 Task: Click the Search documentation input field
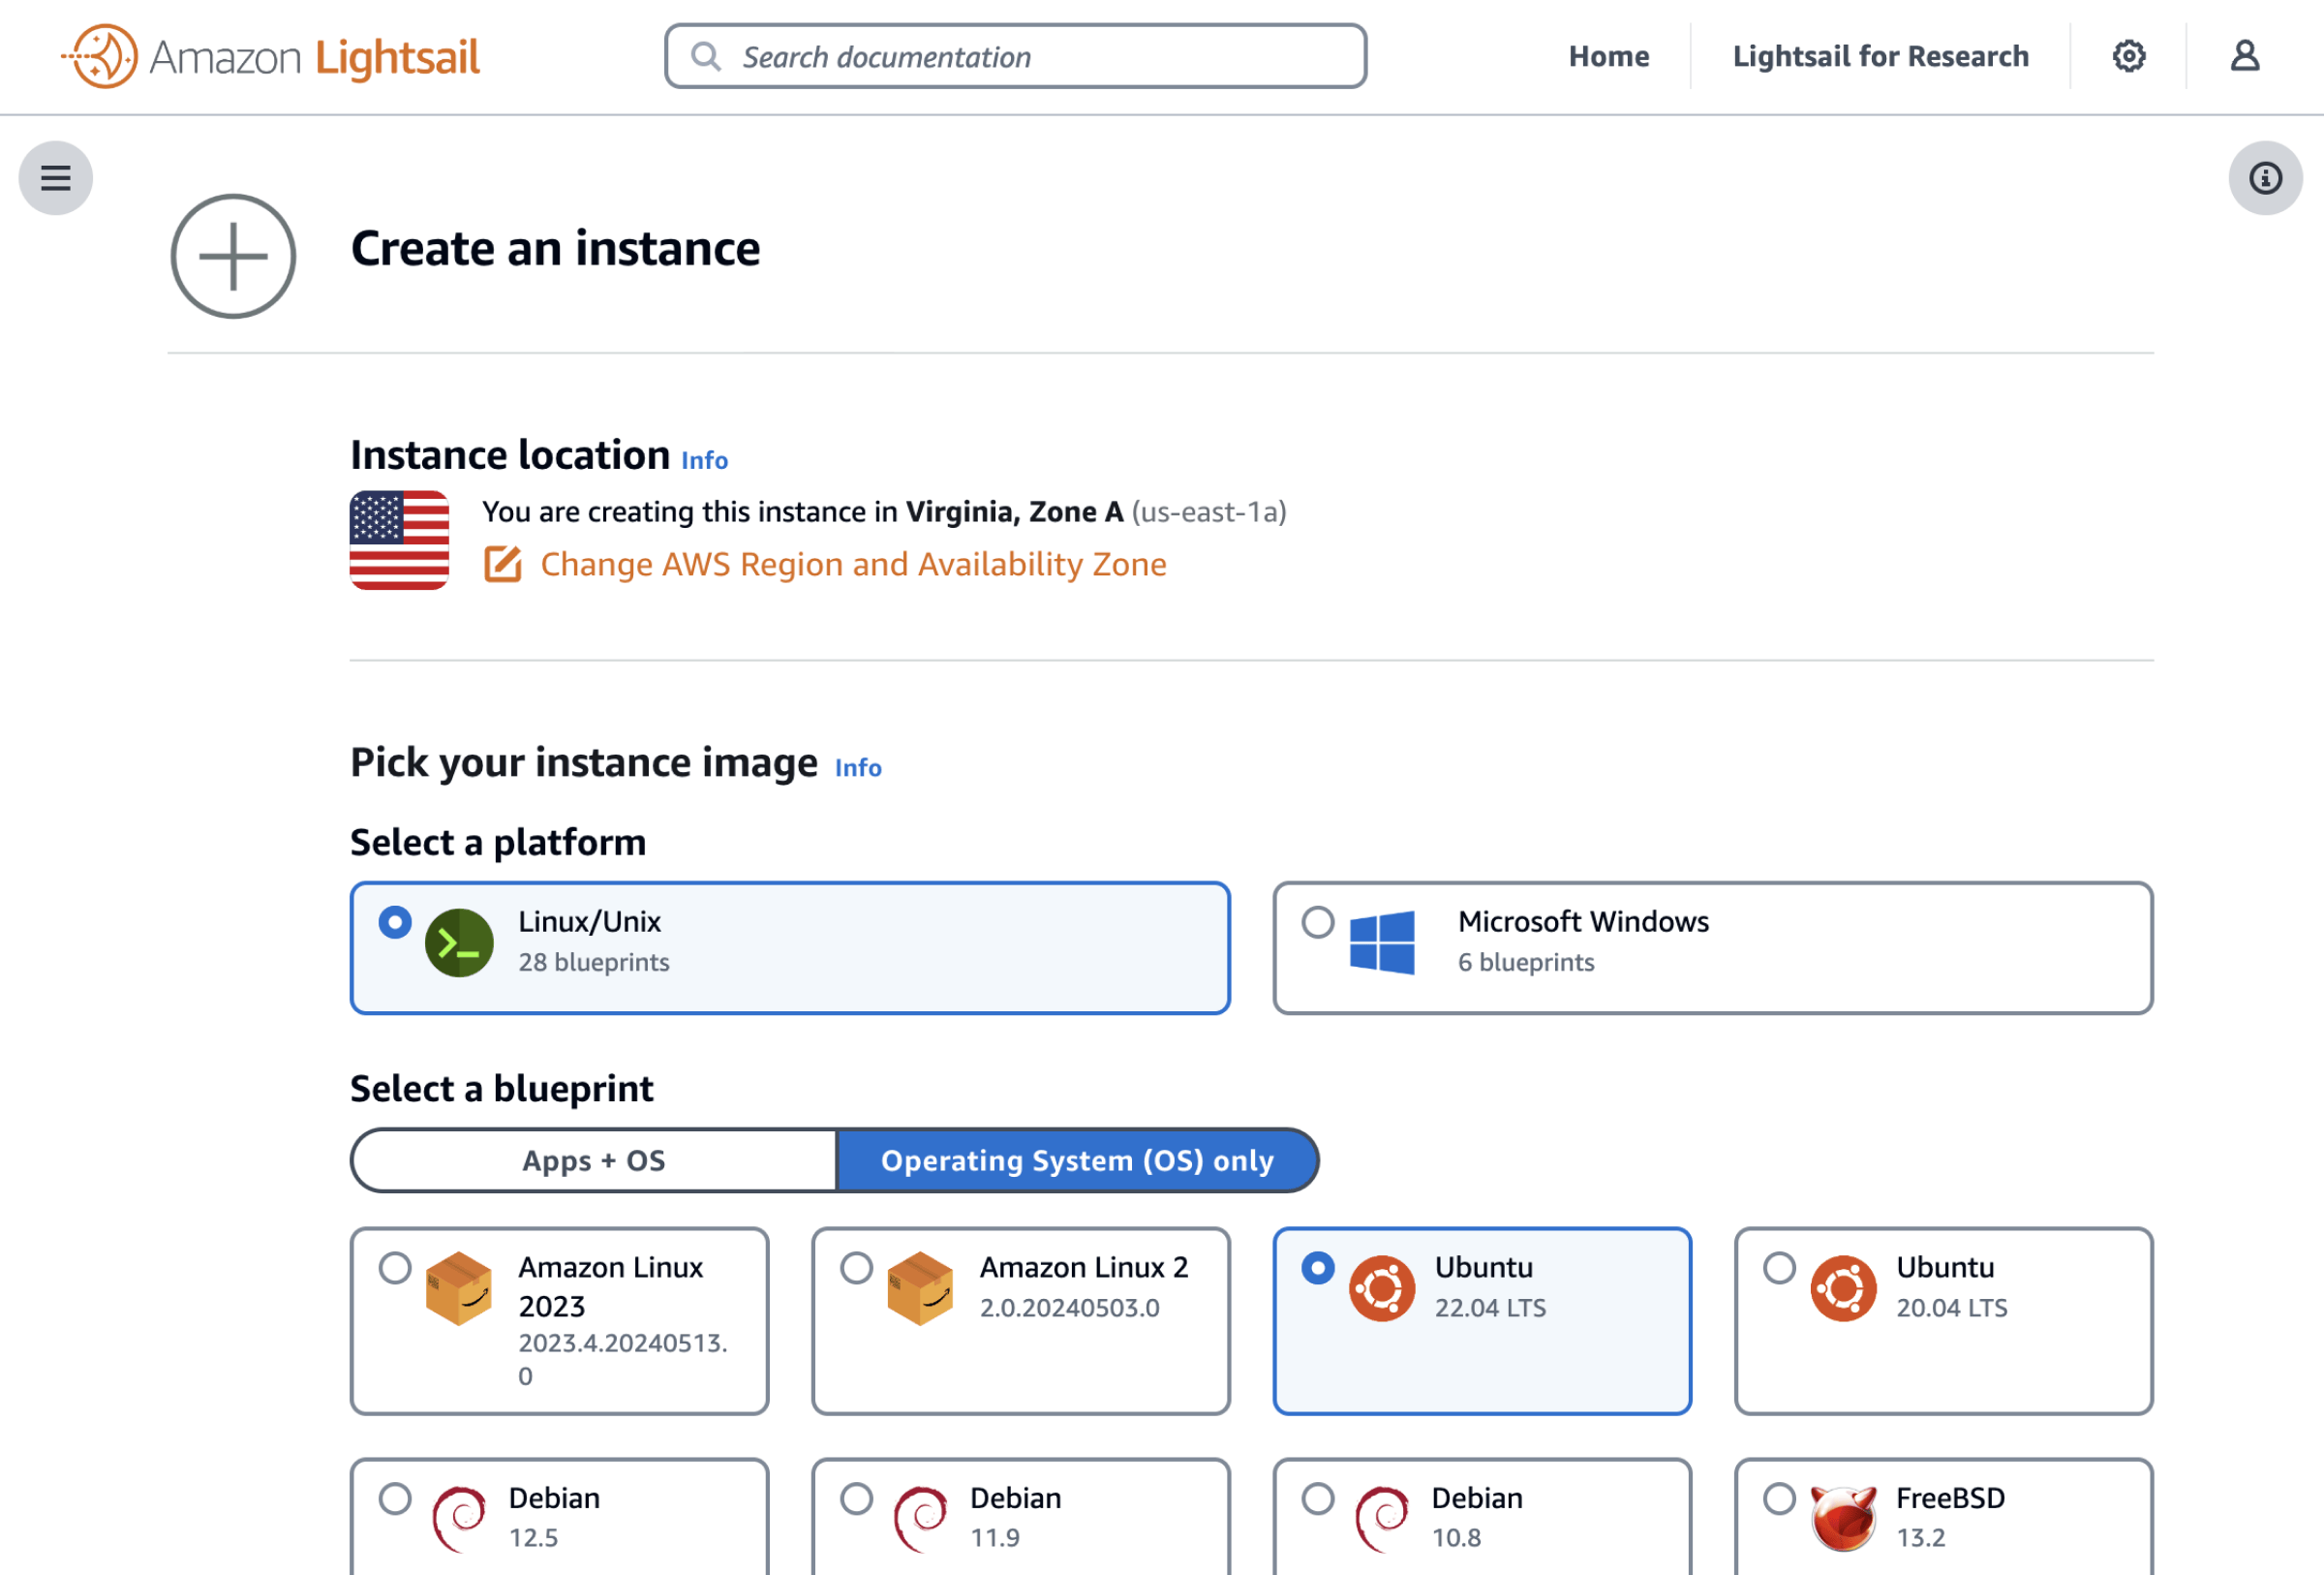click(x=1017, y=54)
